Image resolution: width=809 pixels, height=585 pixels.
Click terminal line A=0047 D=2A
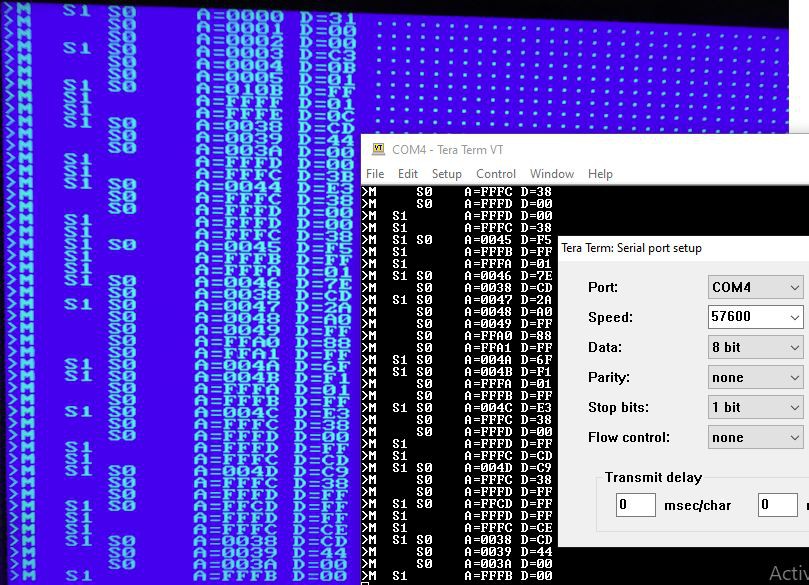coord(457,300)
